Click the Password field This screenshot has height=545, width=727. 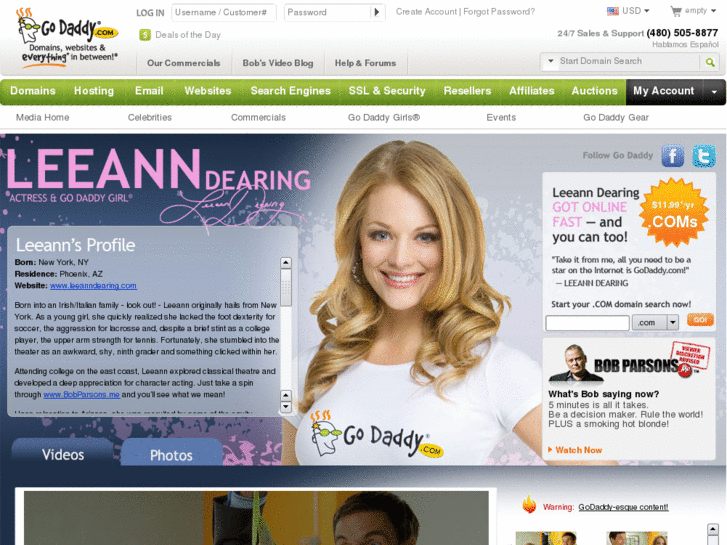pos(328,13)
